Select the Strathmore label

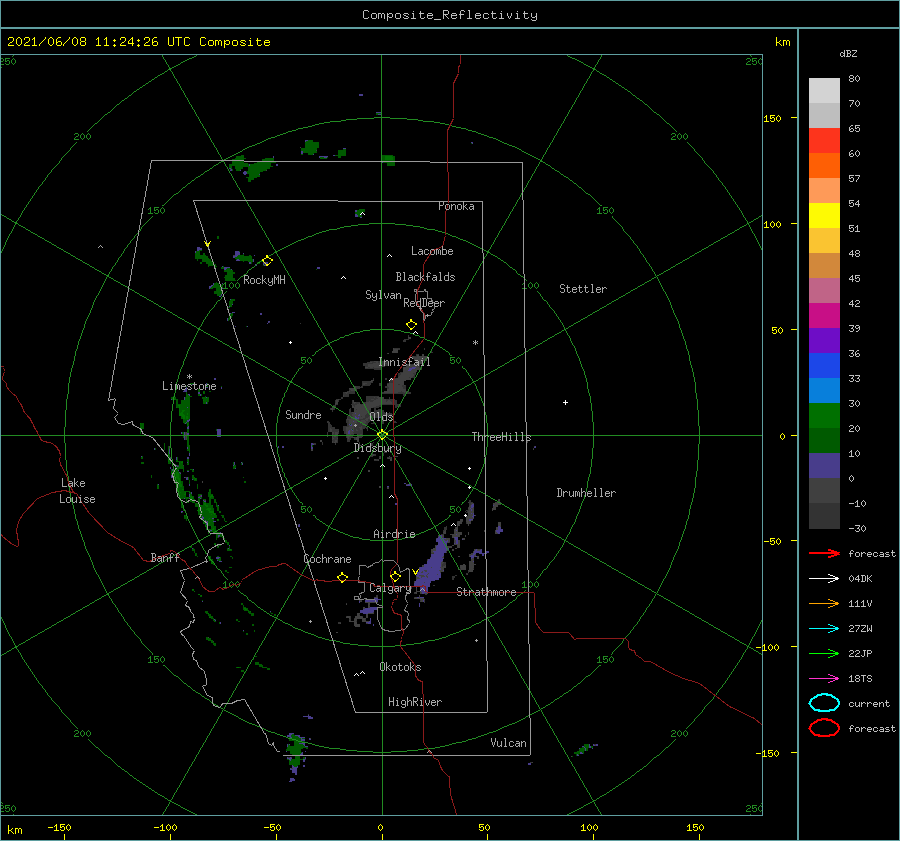pos(486,592)
